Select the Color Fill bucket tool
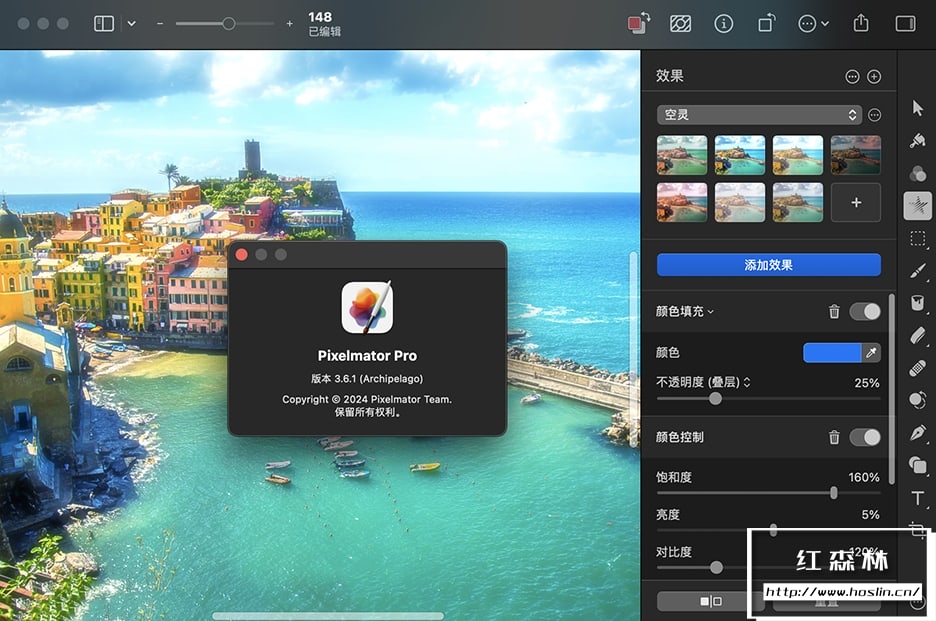936x621 pixels. [x=917, y=303]
